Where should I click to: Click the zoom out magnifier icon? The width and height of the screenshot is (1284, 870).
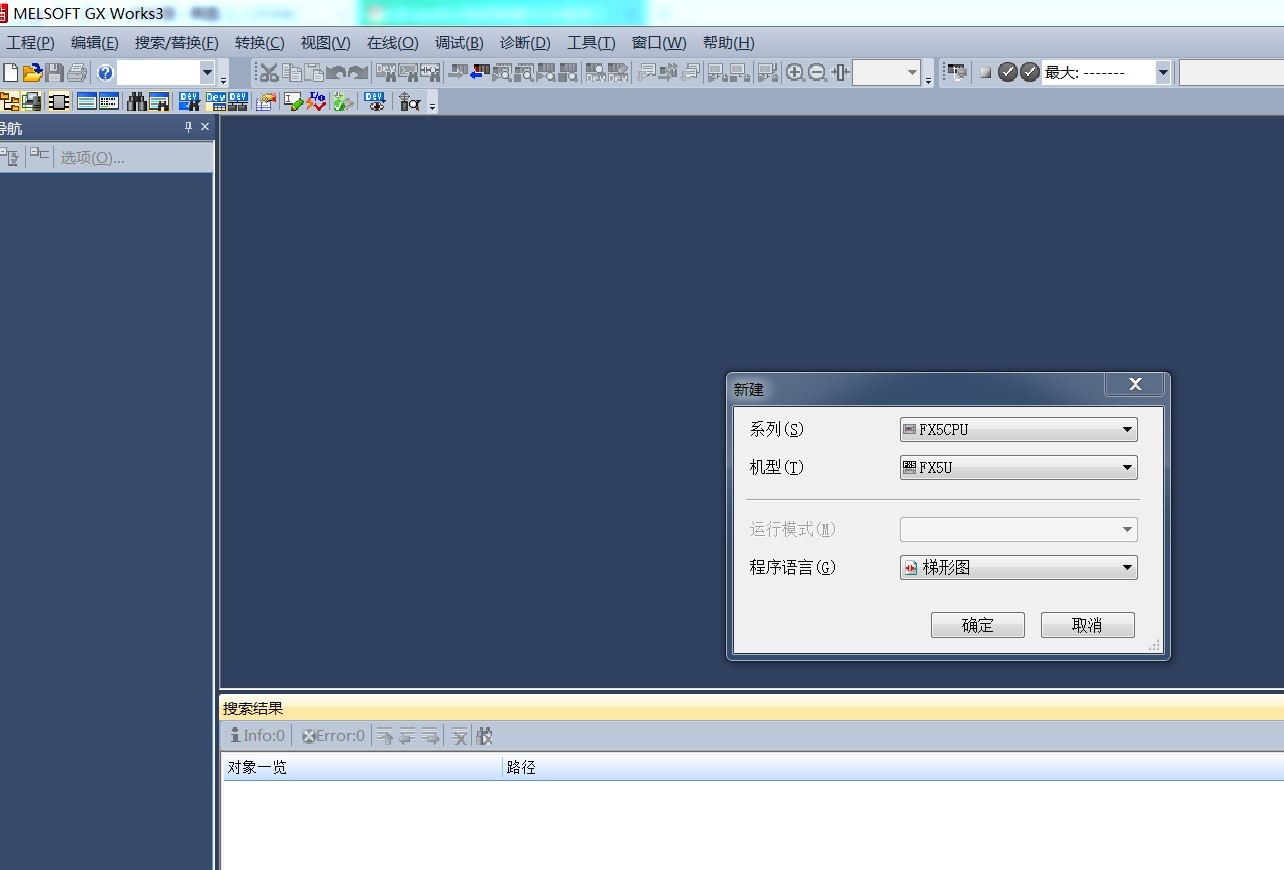817,72
